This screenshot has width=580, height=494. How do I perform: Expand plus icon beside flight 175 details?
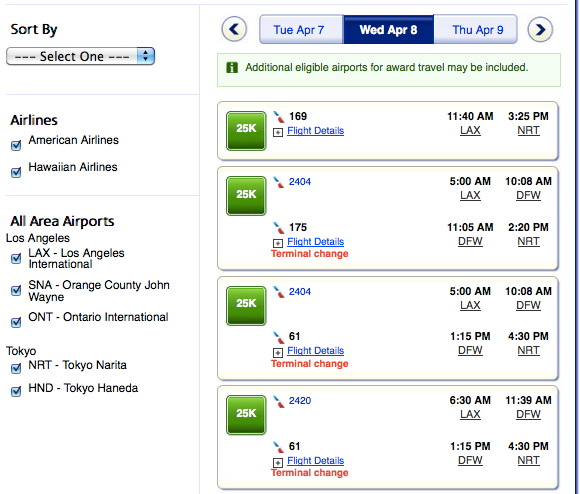[278, 243]
